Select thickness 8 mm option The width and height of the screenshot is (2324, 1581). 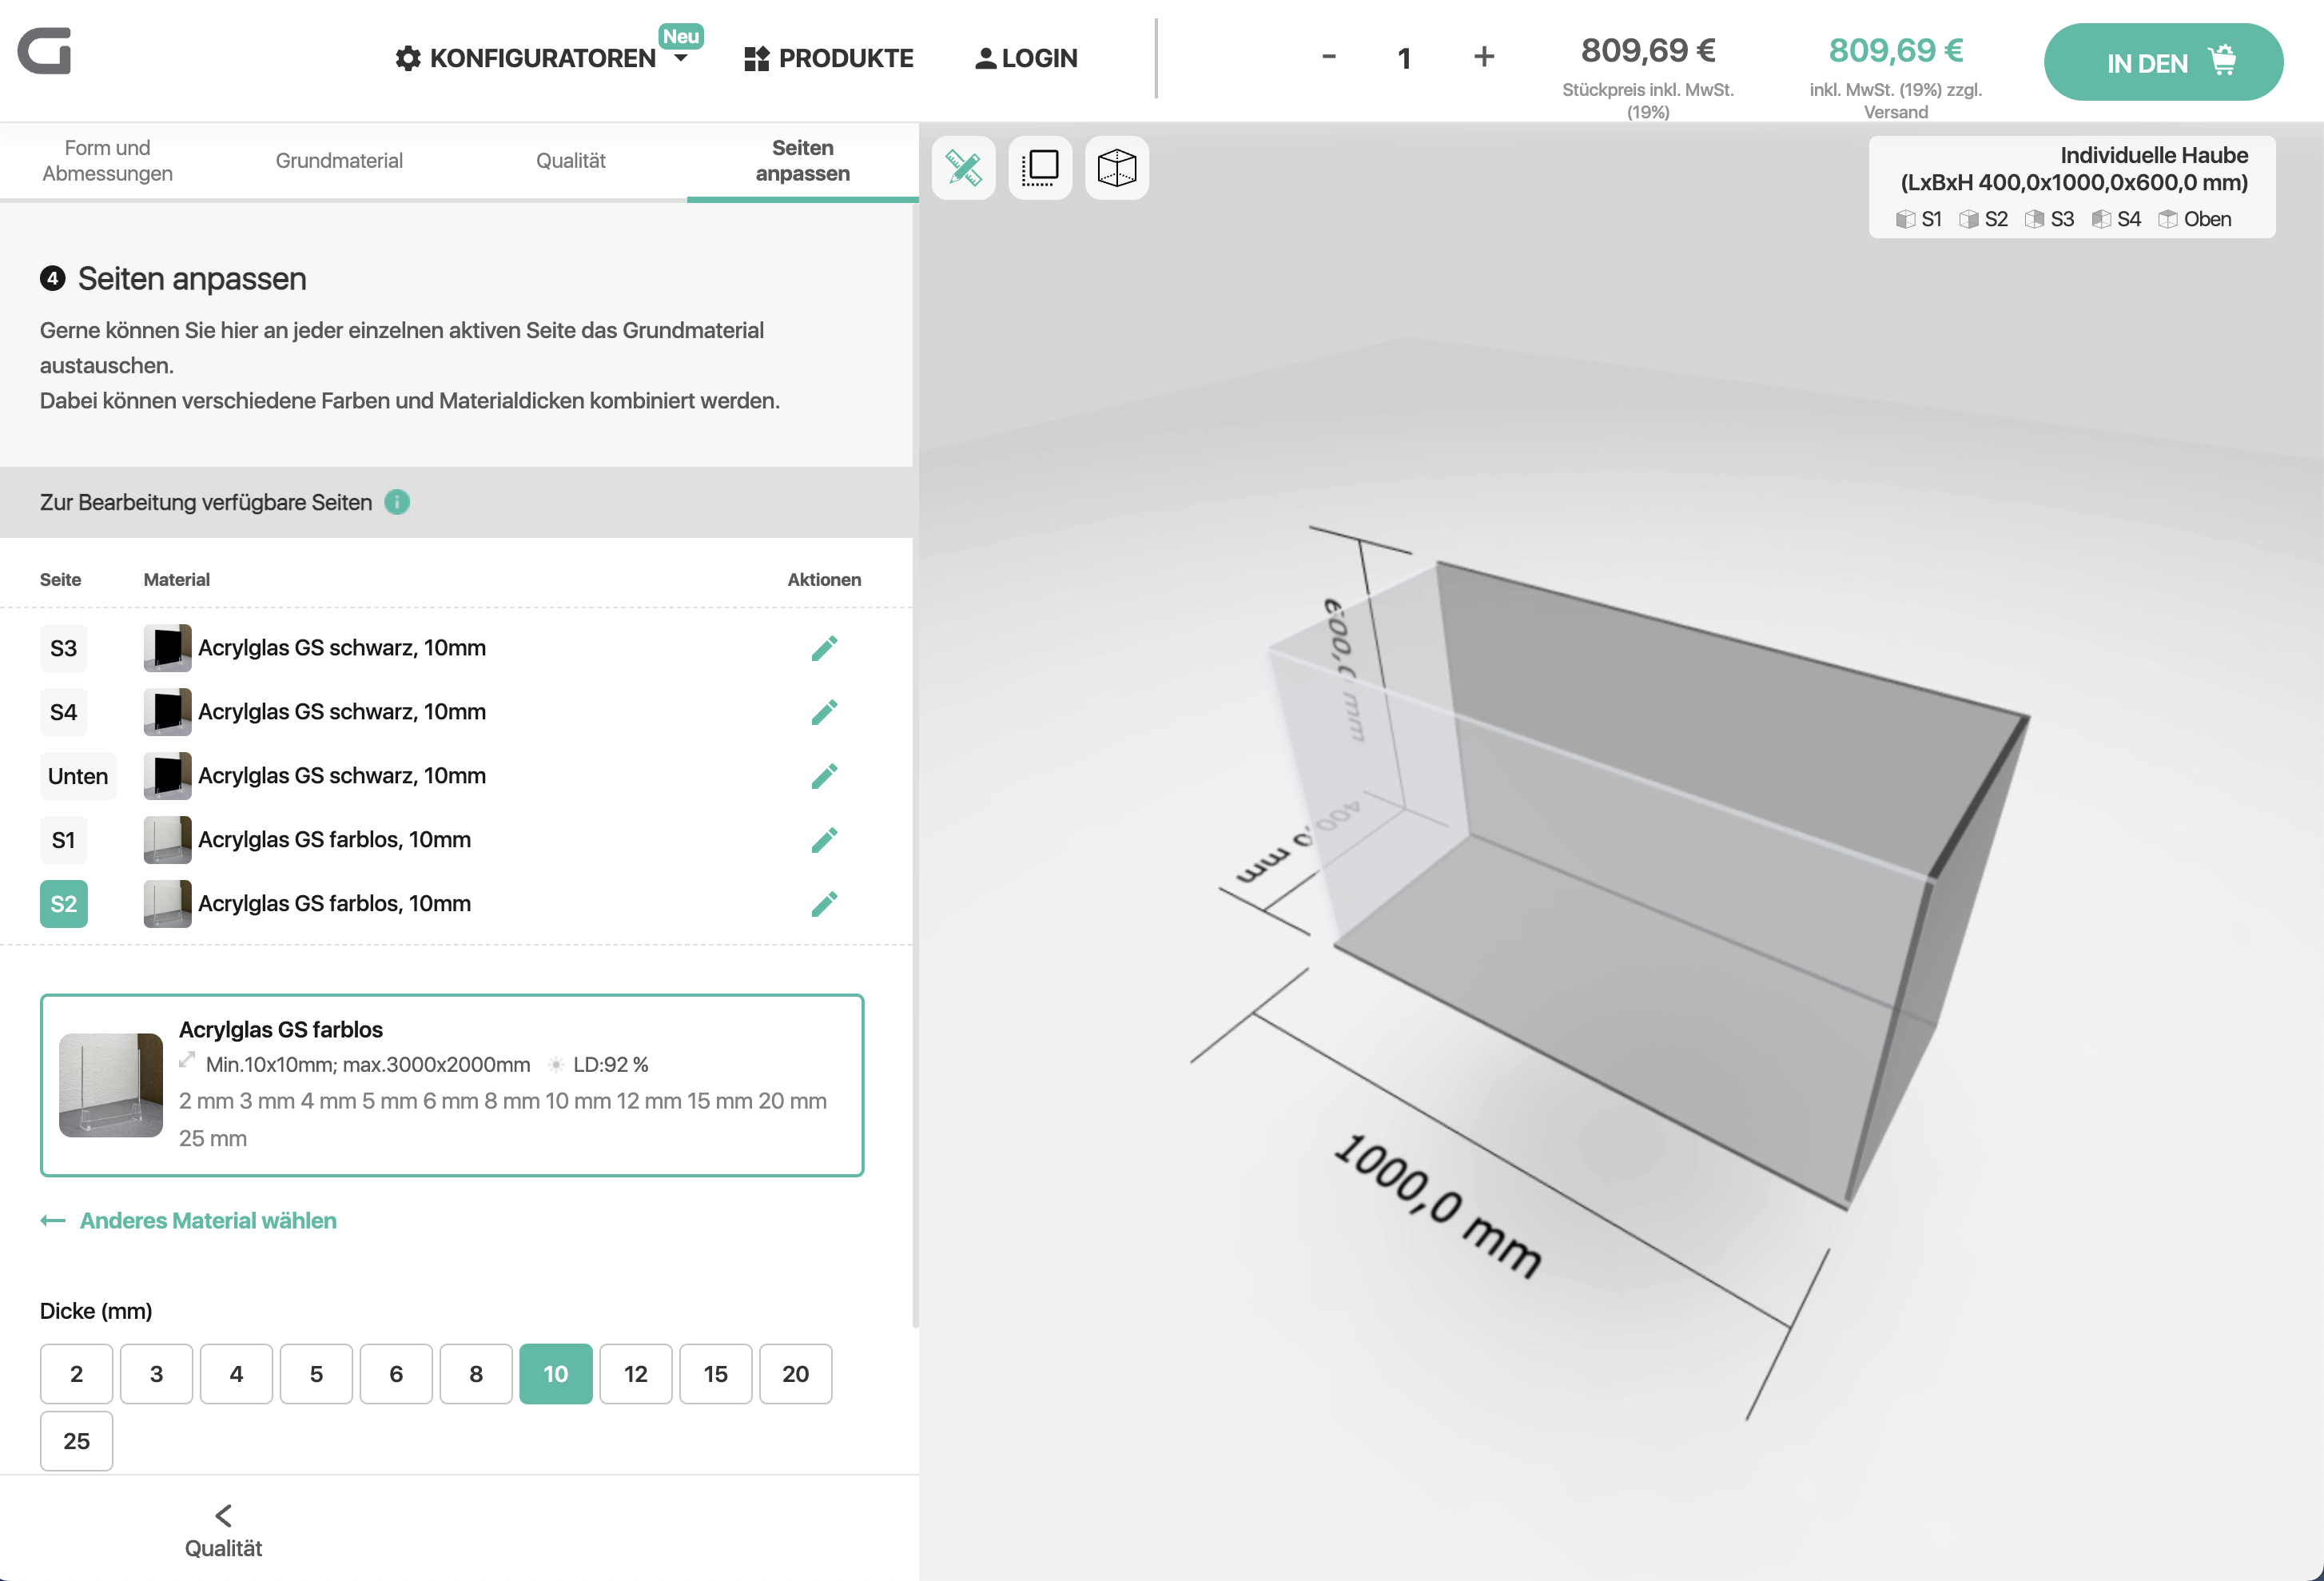coord(476,1374)
